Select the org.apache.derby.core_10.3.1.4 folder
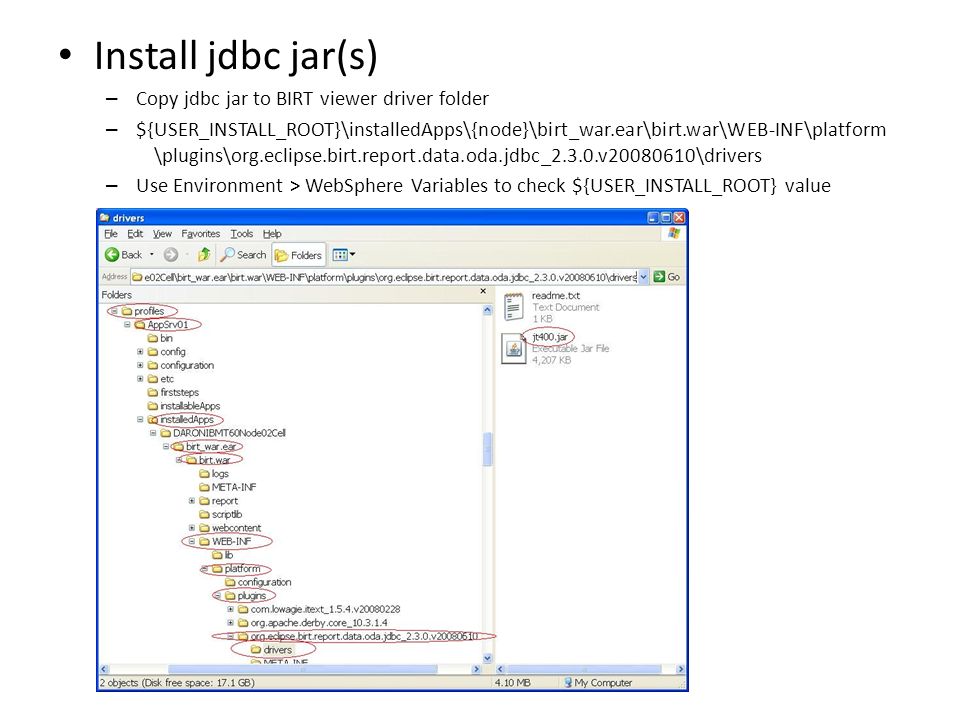Image resolution: width=960 pixels, height=720 pixels. [312, 623]
